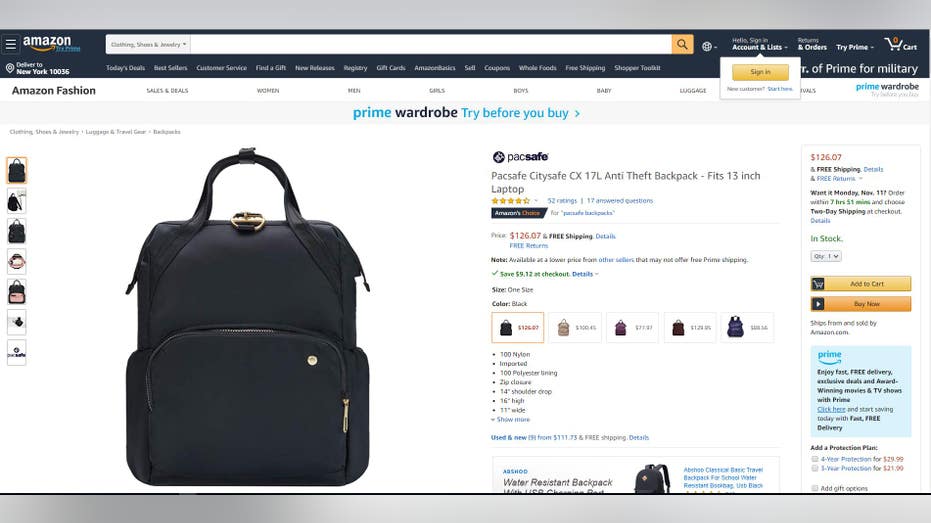The height and width of the screenshot is (523, 931).
Task: Check the 4-Year Protection plan checkbox
Action: click(815, 459)
